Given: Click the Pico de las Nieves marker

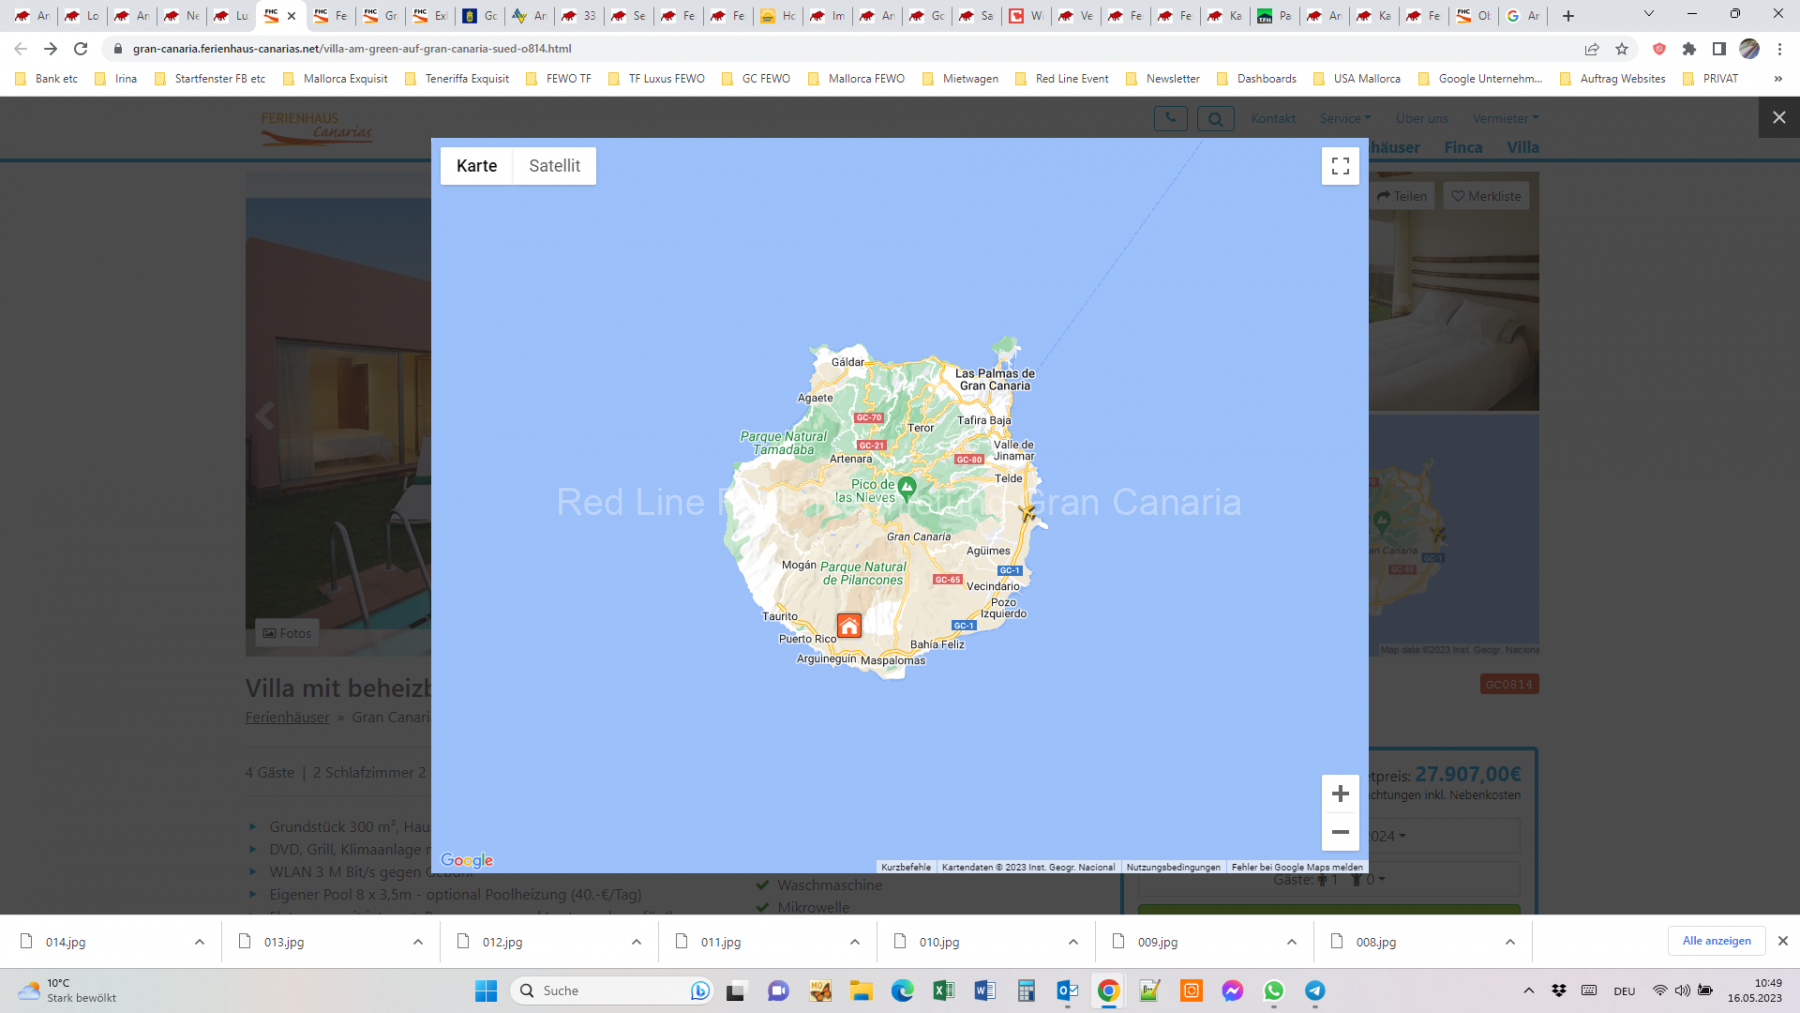Looking at the screenshot, I should click(x=907, y=487).
